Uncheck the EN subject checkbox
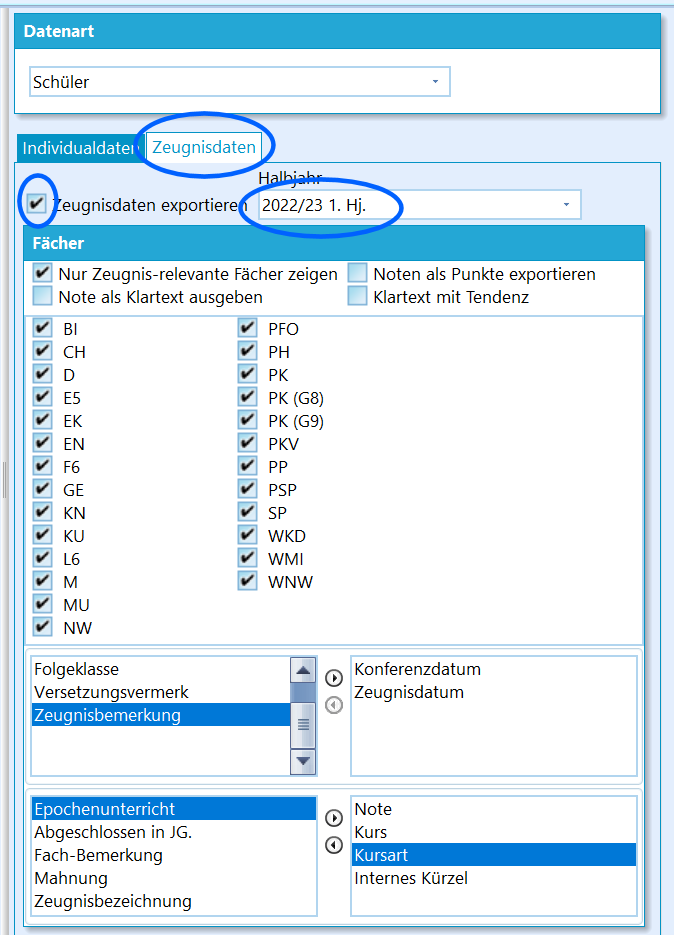This screenshot has width=674, height=935. (42, 444)
